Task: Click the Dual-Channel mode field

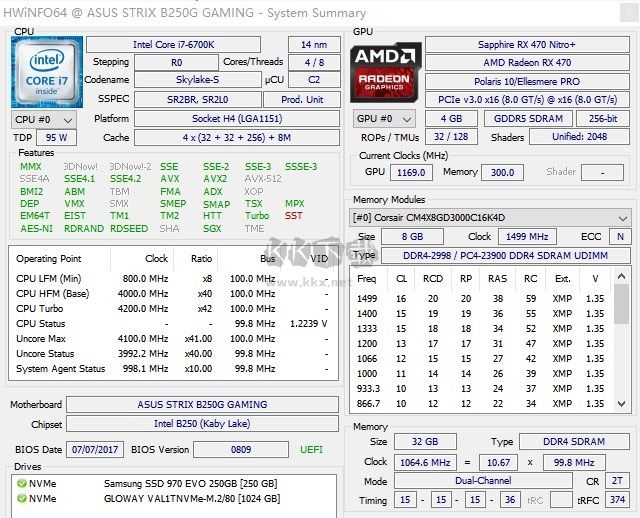Action: point(483,480)
